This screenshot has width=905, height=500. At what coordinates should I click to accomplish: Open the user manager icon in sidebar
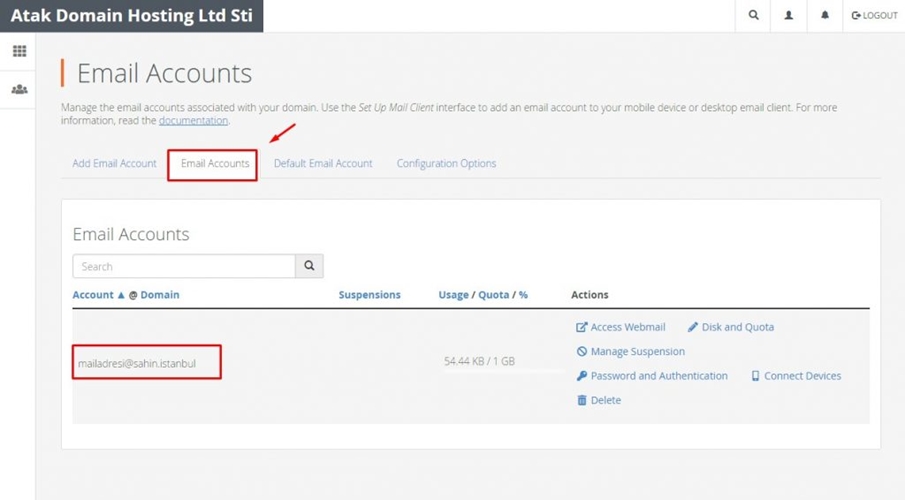tap(19, 89)
